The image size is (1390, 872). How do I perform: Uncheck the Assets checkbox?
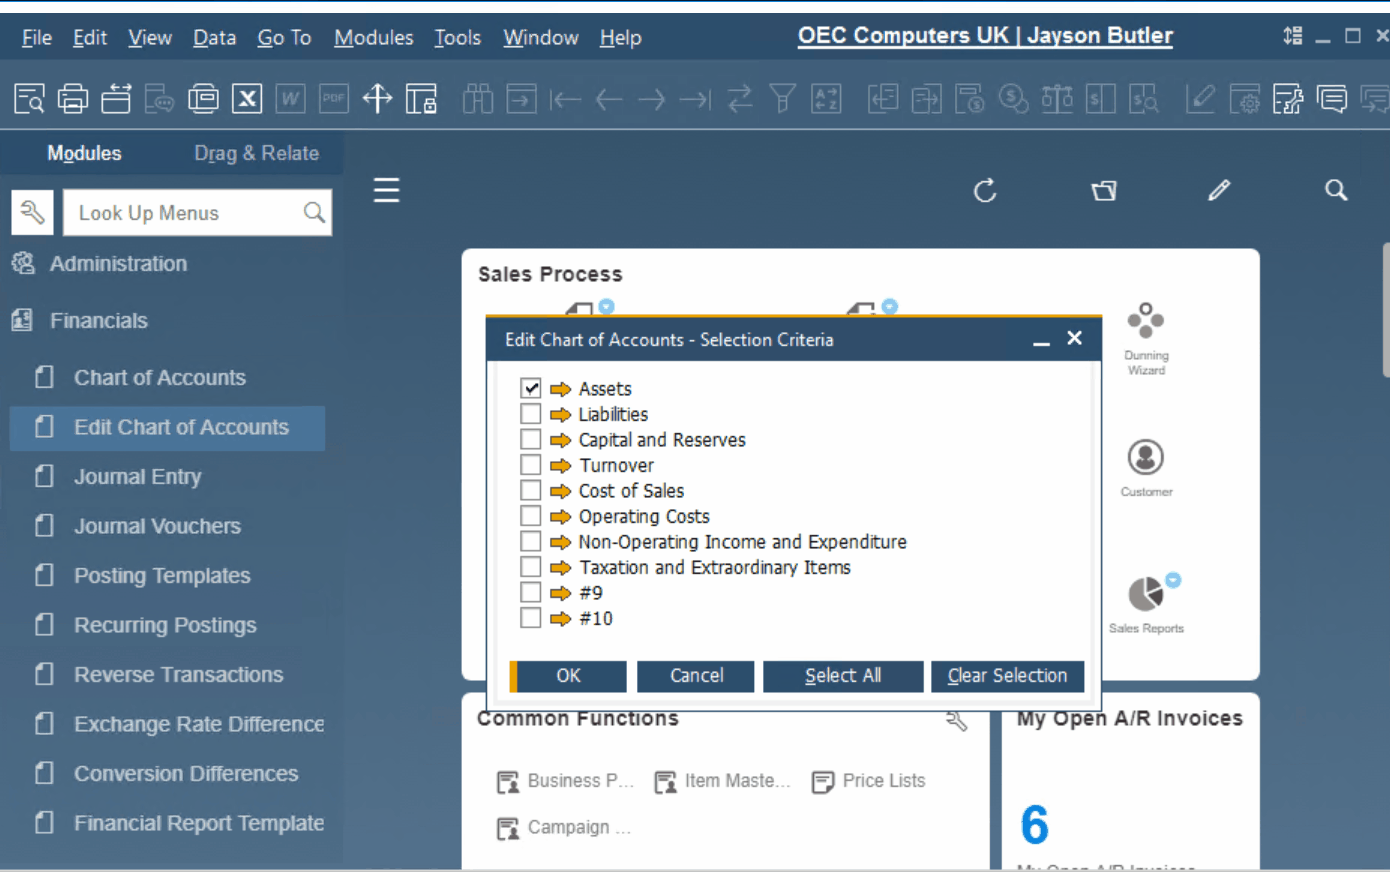coord(531,389)
